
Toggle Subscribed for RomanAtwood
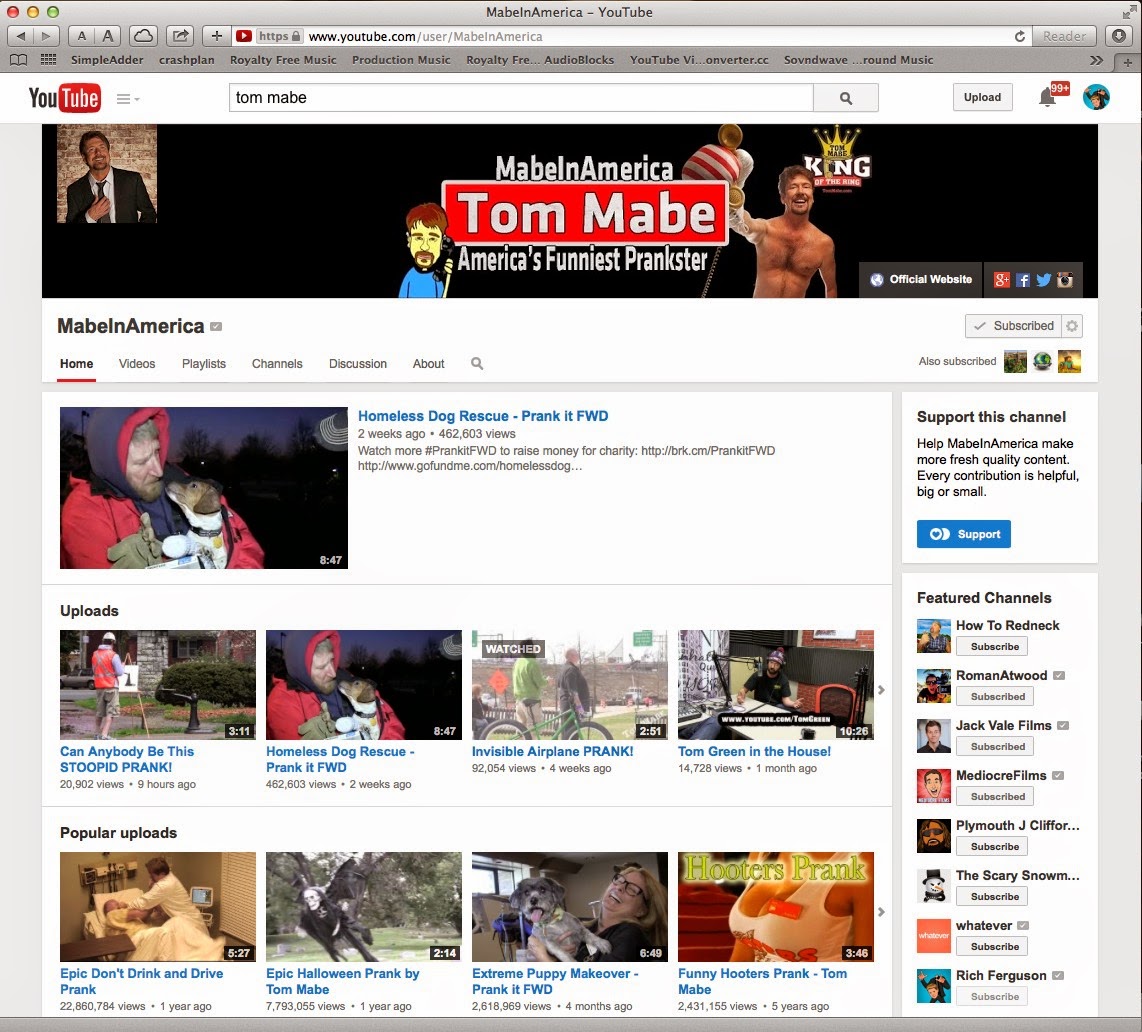(x=997, y=696)
